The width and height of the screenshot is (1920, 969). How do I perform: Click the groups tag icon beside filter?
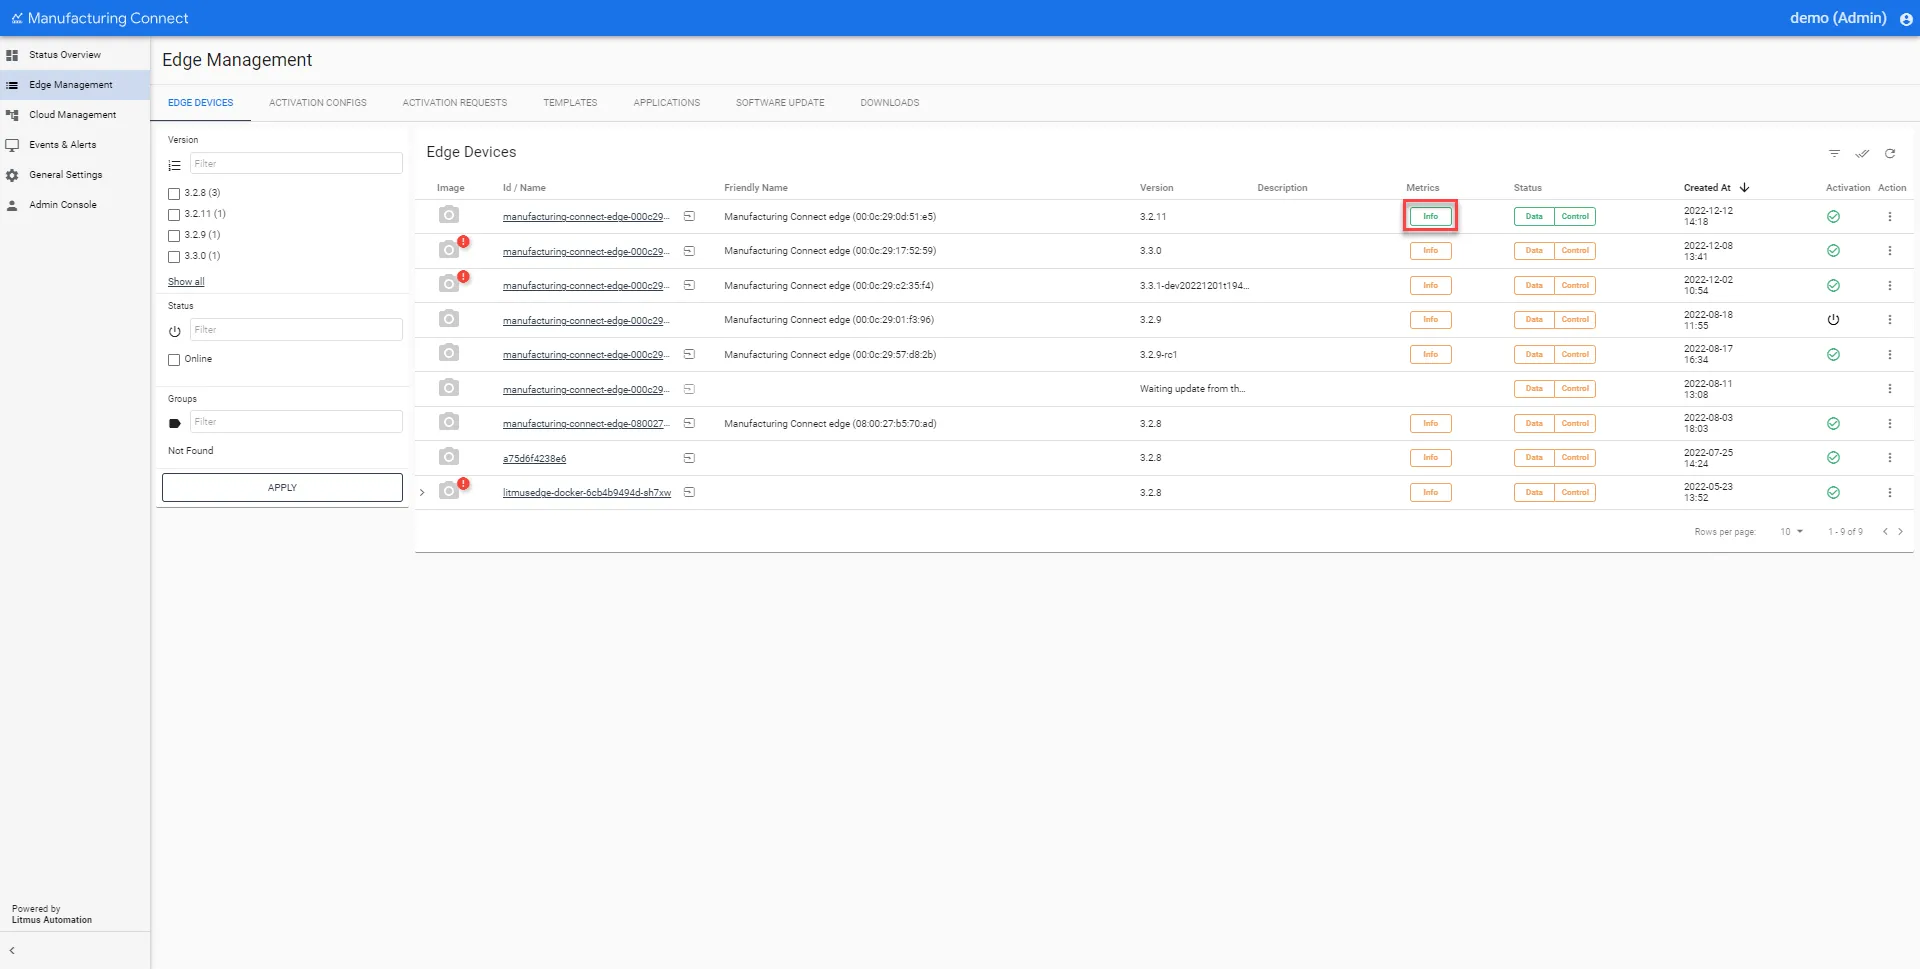tap(175, 423)
